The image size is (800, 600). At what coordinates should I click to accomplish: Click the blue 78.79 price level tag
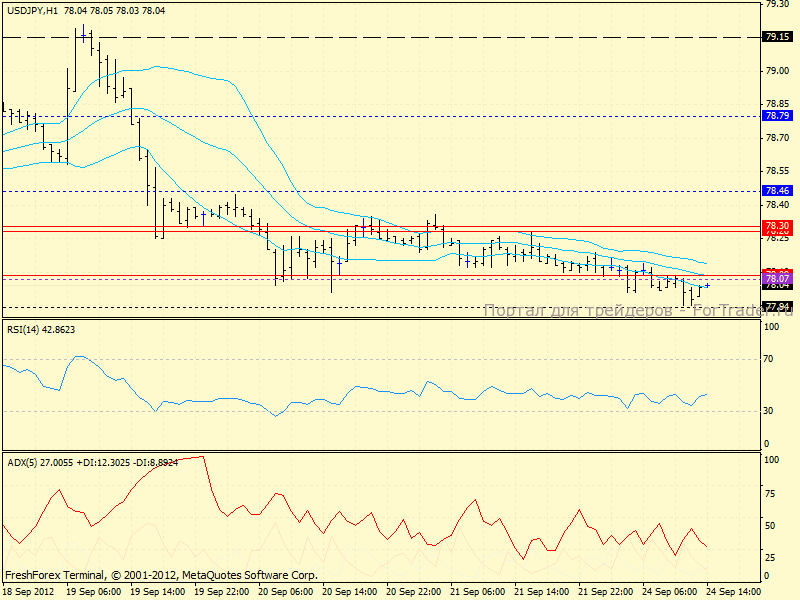(777, 116)
